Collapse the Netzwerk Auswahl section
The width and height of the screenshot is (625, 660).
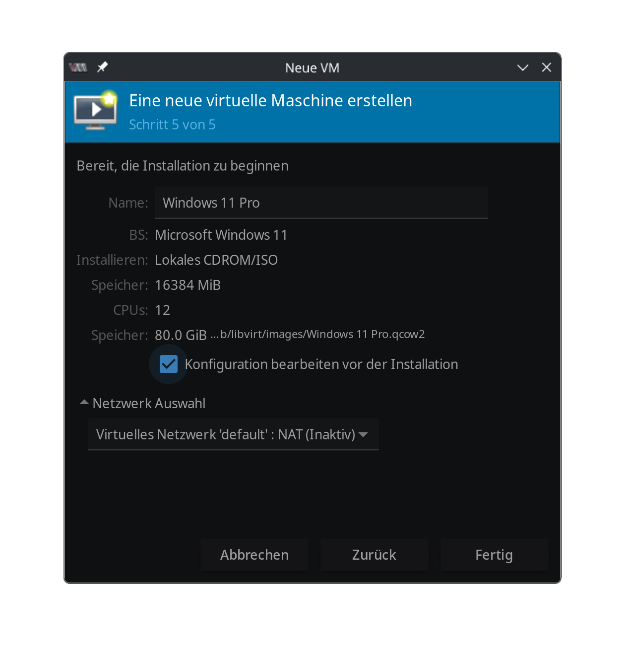(x=143, y=403)
